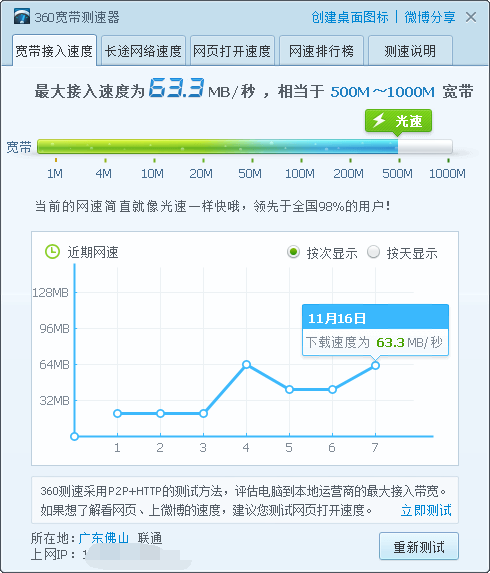Screen dimensions: 490x573
Task: Click the 1000M scale label
Action: (x=447, y=173)
